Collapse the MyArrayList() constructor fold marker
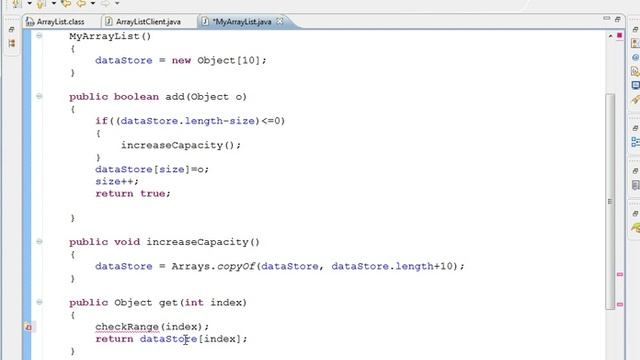The image size is (640, 360). pos(39,36)
